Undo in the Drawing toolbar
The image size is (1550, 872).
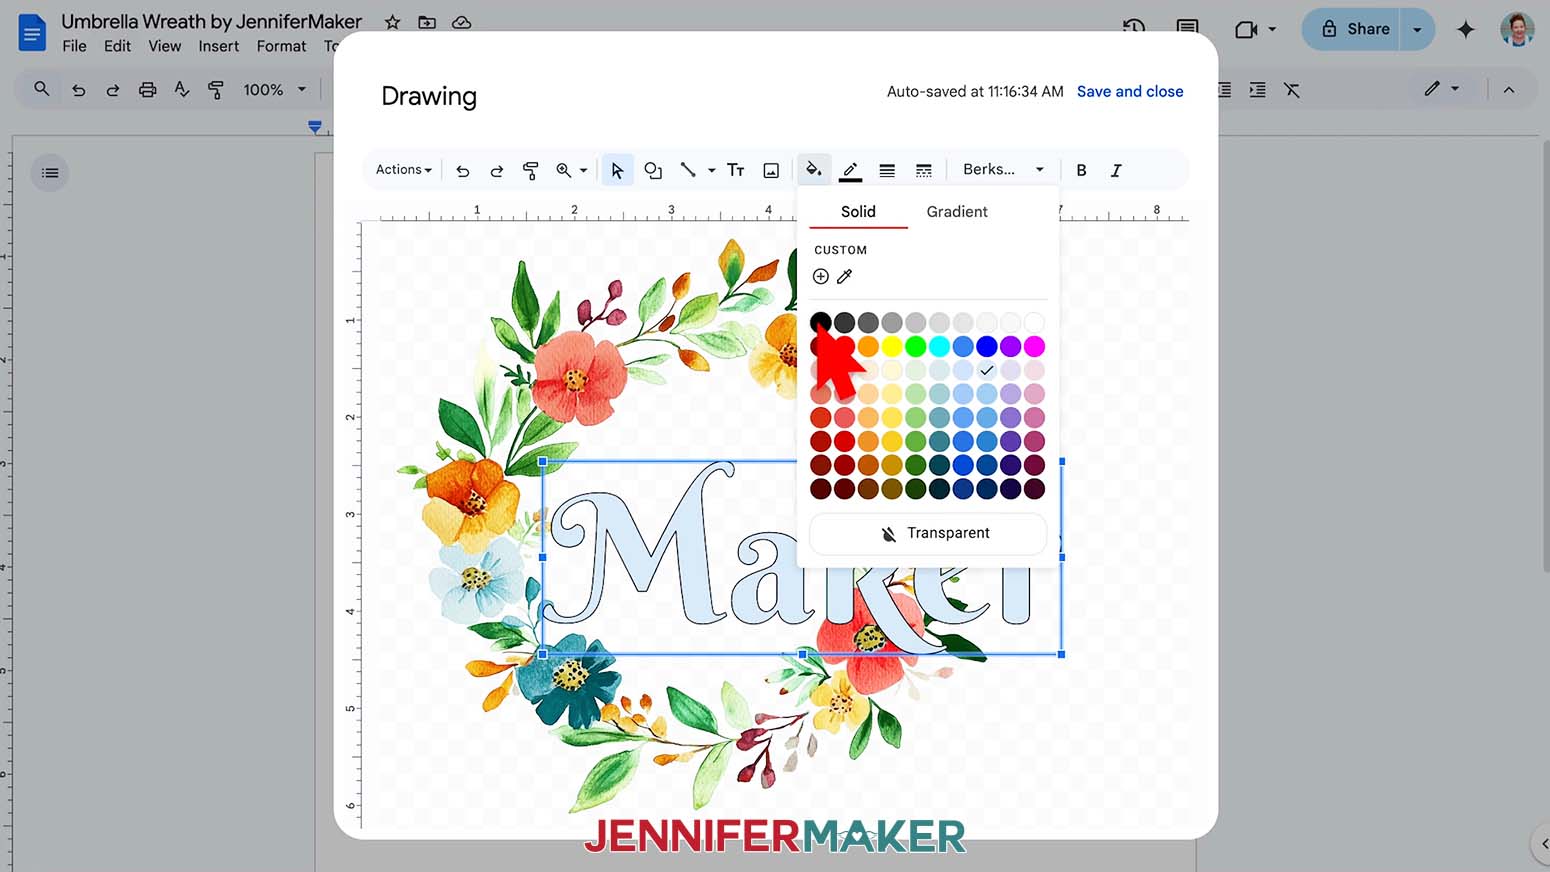point(462,171)
